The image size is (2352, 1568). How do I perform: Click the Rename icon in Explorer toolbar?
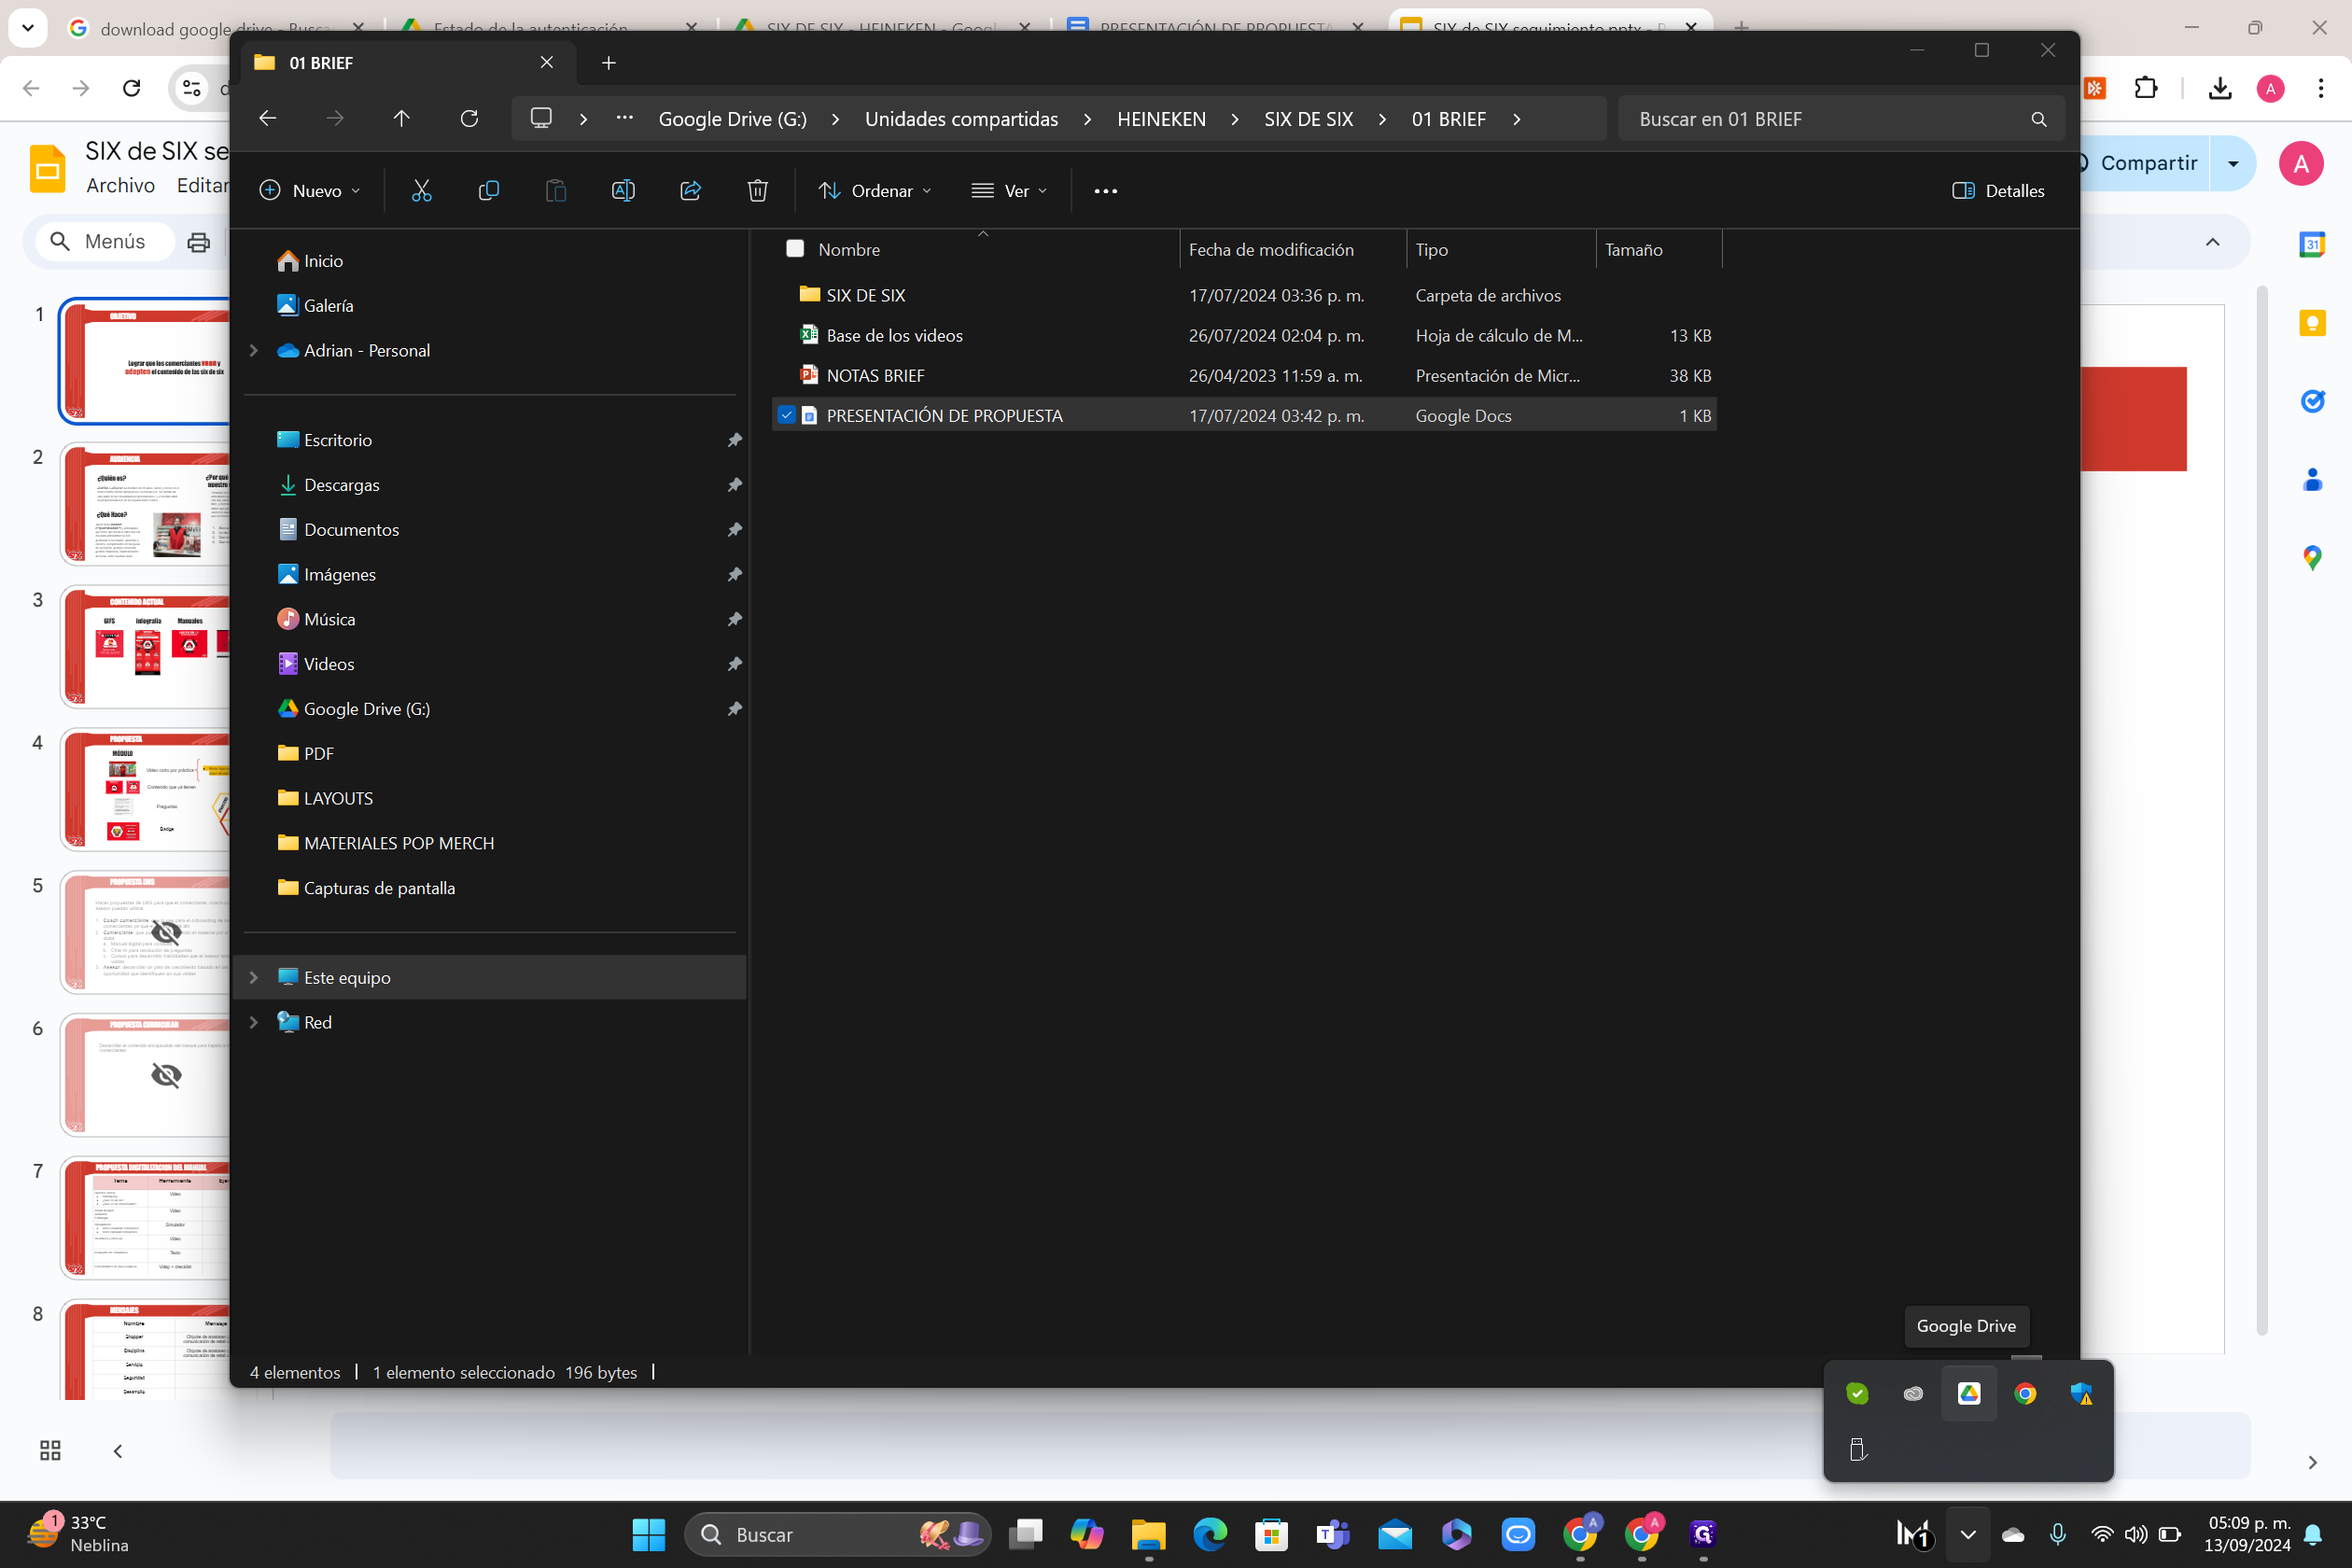(623, 190)
